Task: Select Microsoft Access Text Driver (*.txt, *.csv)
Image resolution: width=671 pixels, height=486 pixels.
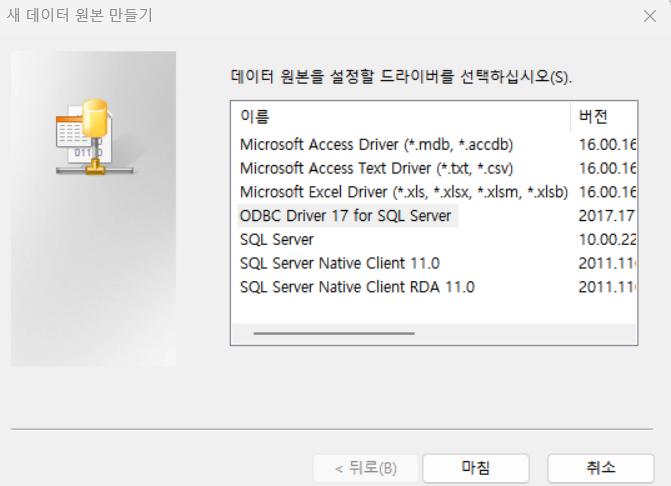Action: (377, 168)
